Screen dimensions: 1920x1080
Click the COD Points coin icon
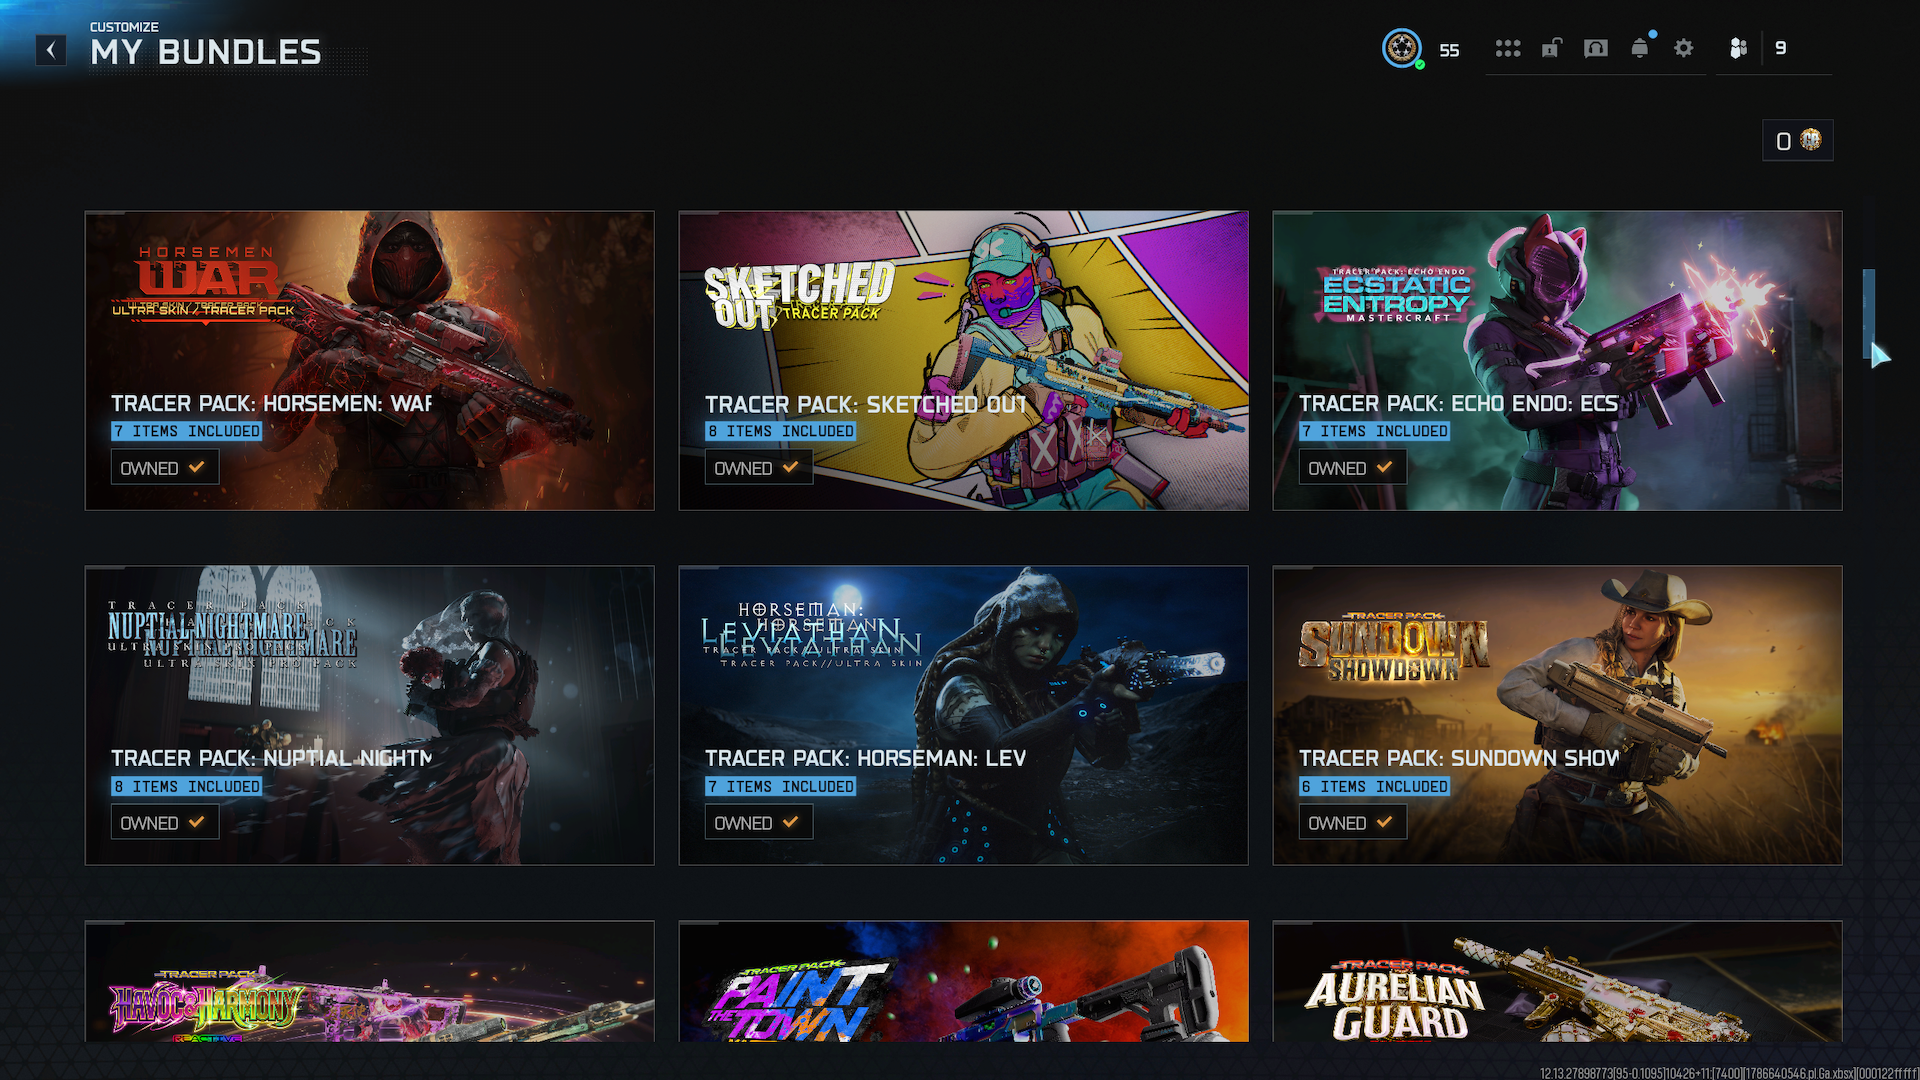1811,140
